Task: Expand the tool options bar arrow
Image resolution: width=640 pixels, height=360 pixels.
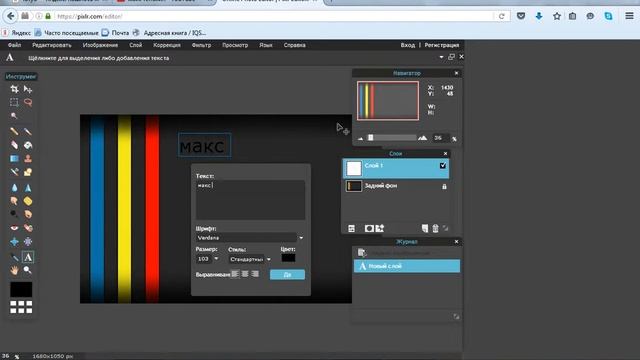Action: [x=441, y=57]
